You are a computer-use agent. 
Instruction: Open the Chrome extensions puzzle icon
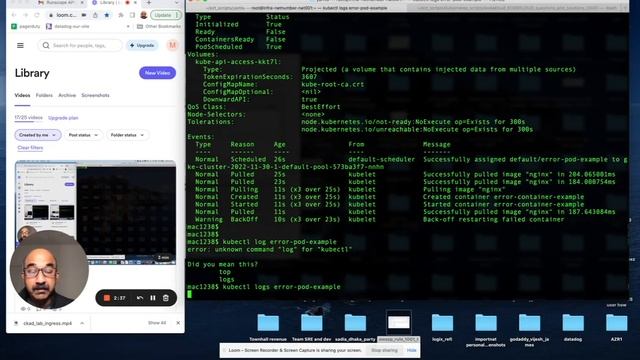[121, 15]
